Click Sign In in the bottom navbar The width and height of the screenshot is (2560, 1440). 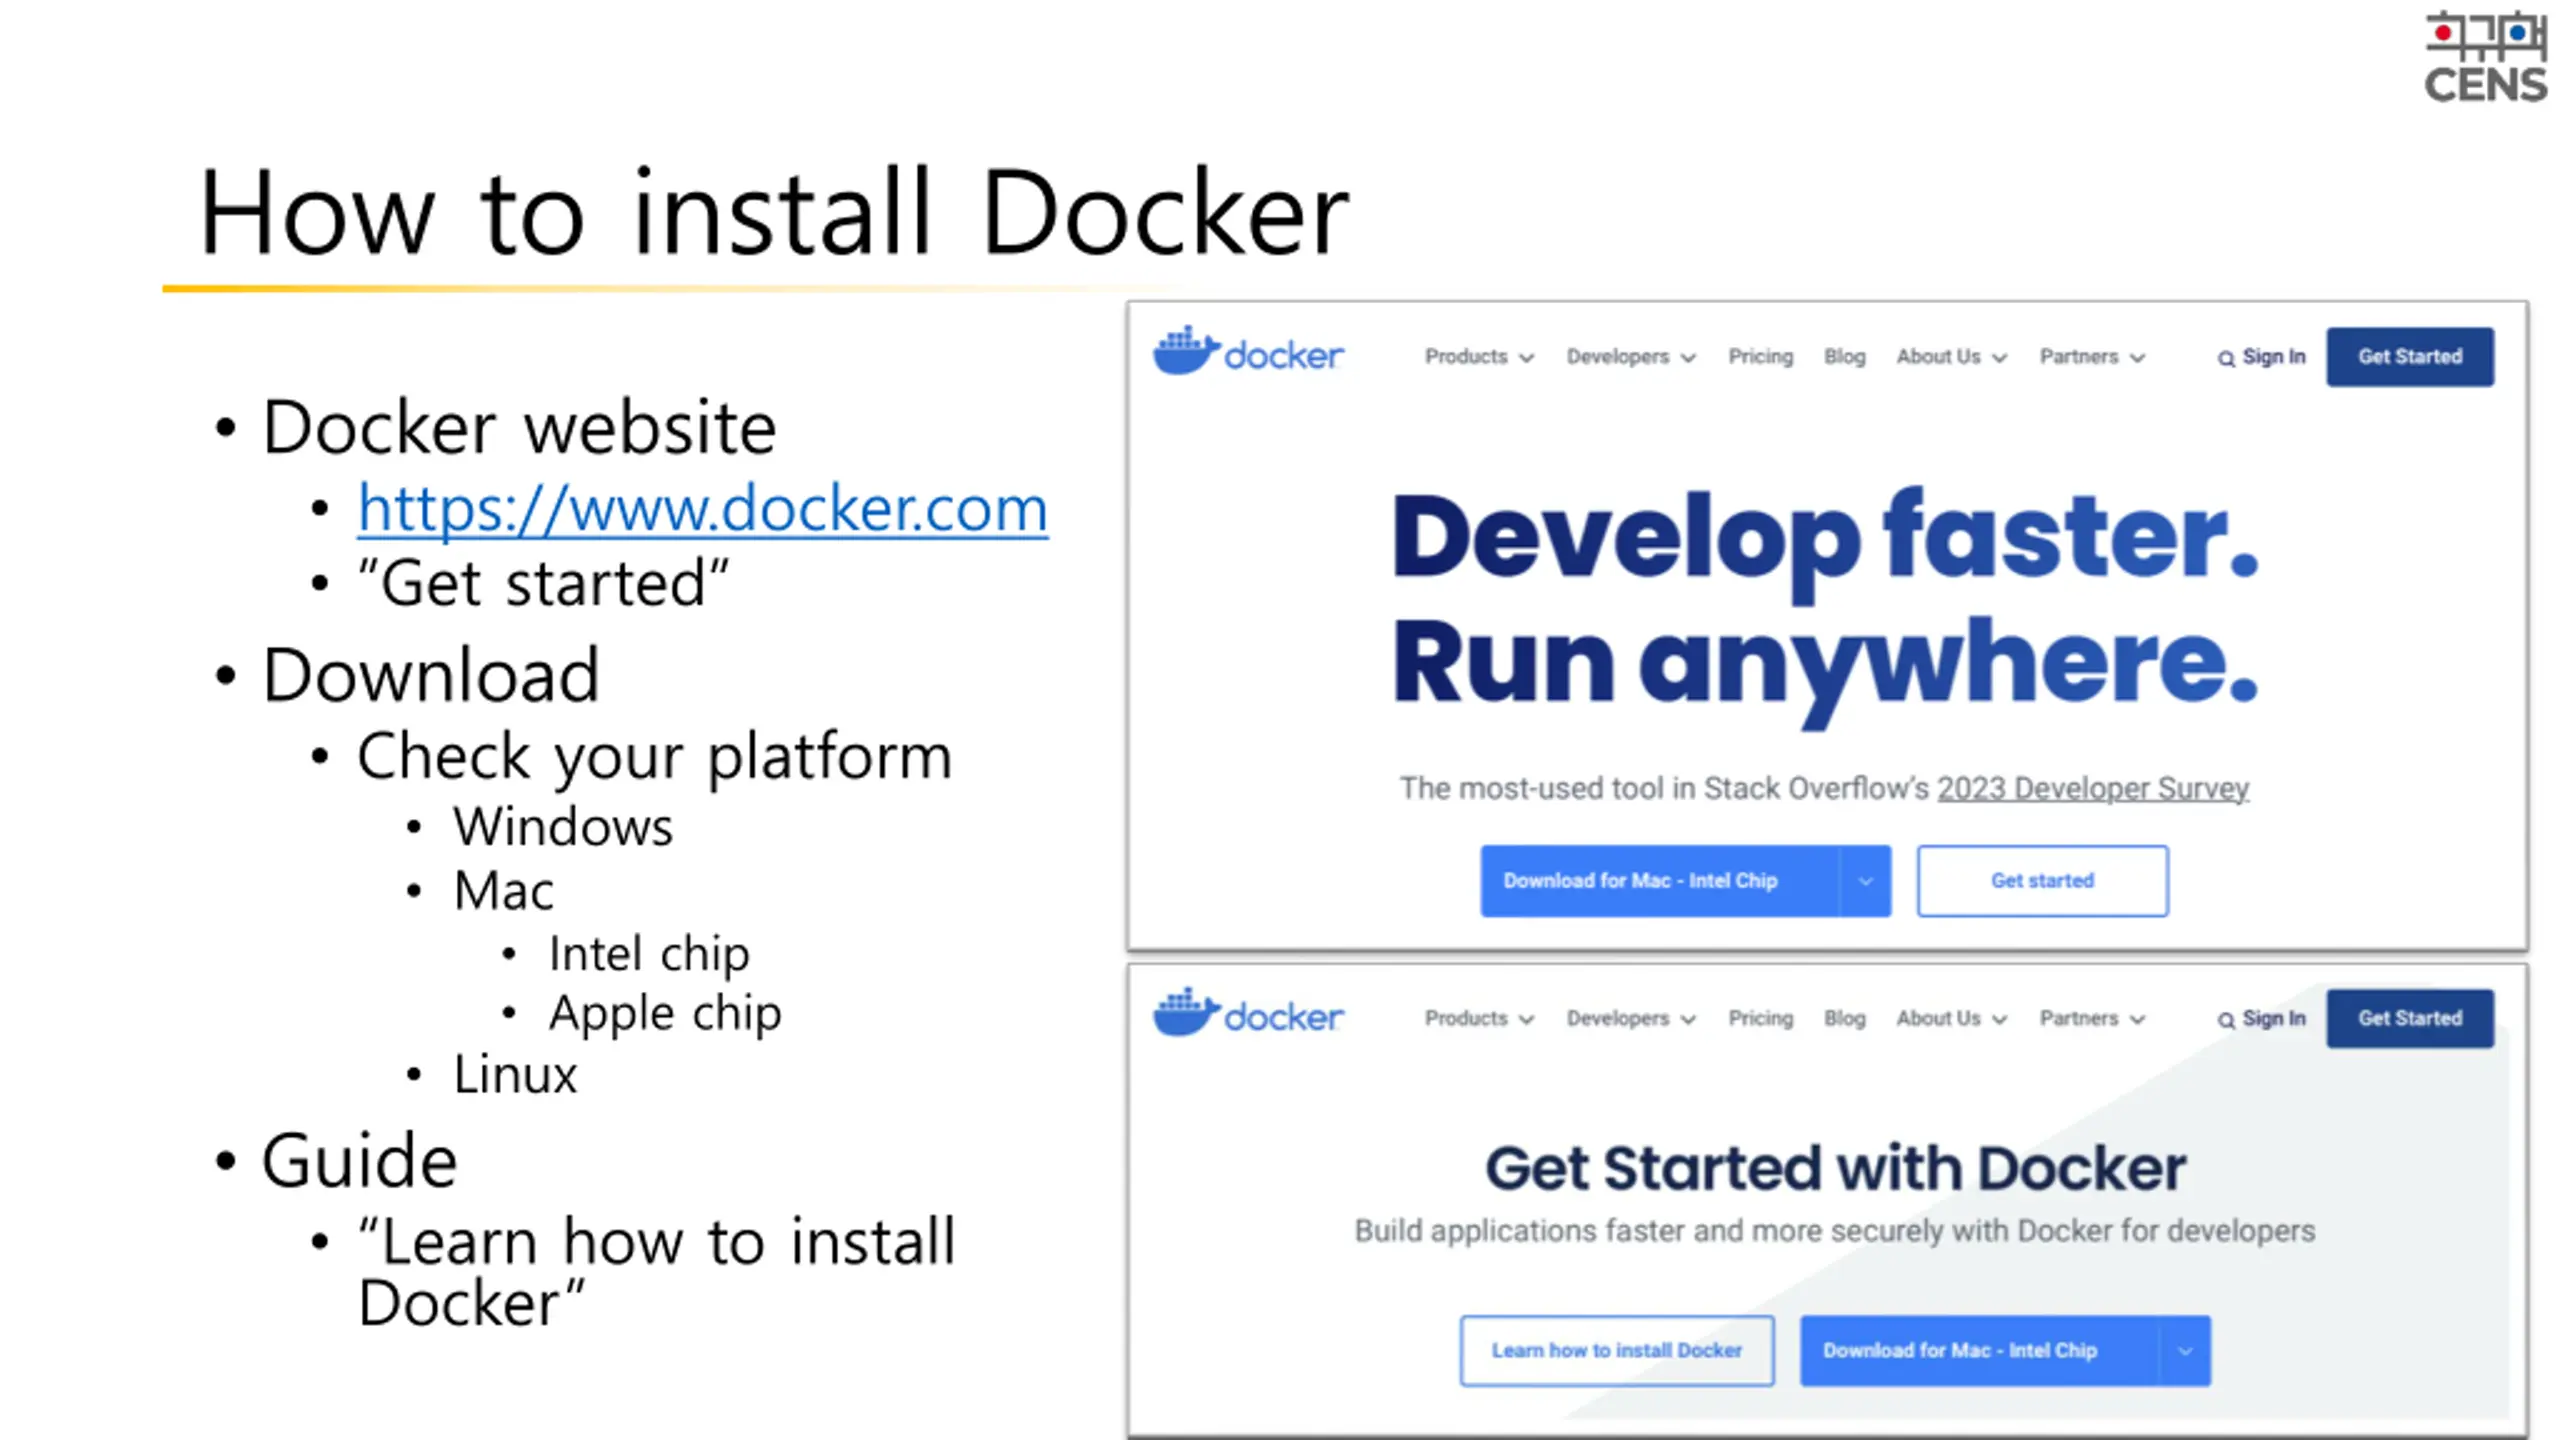(x=2273, y=1018)
